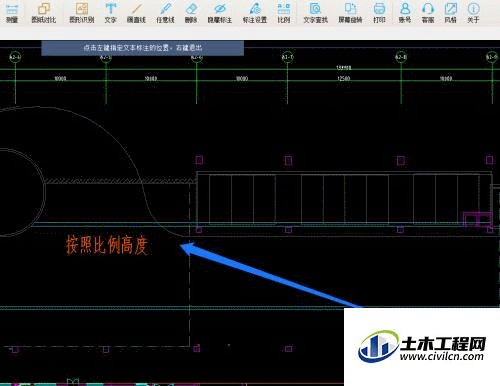Open the 比例 scale tool
This screenshot has width=500, height=386.
pos(284,13)
